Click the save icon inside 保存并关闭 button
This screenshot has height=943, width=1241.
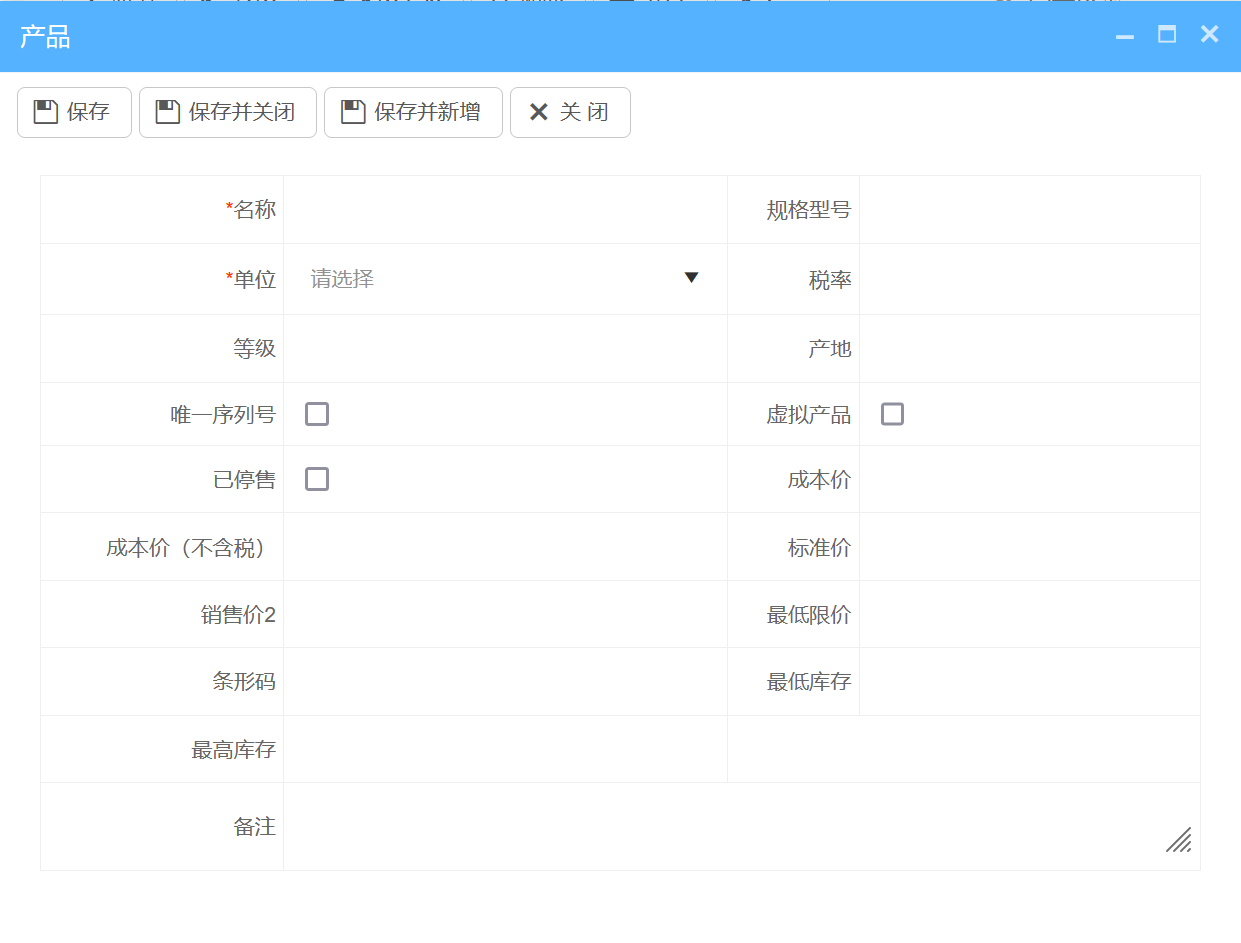pos(167,112)
